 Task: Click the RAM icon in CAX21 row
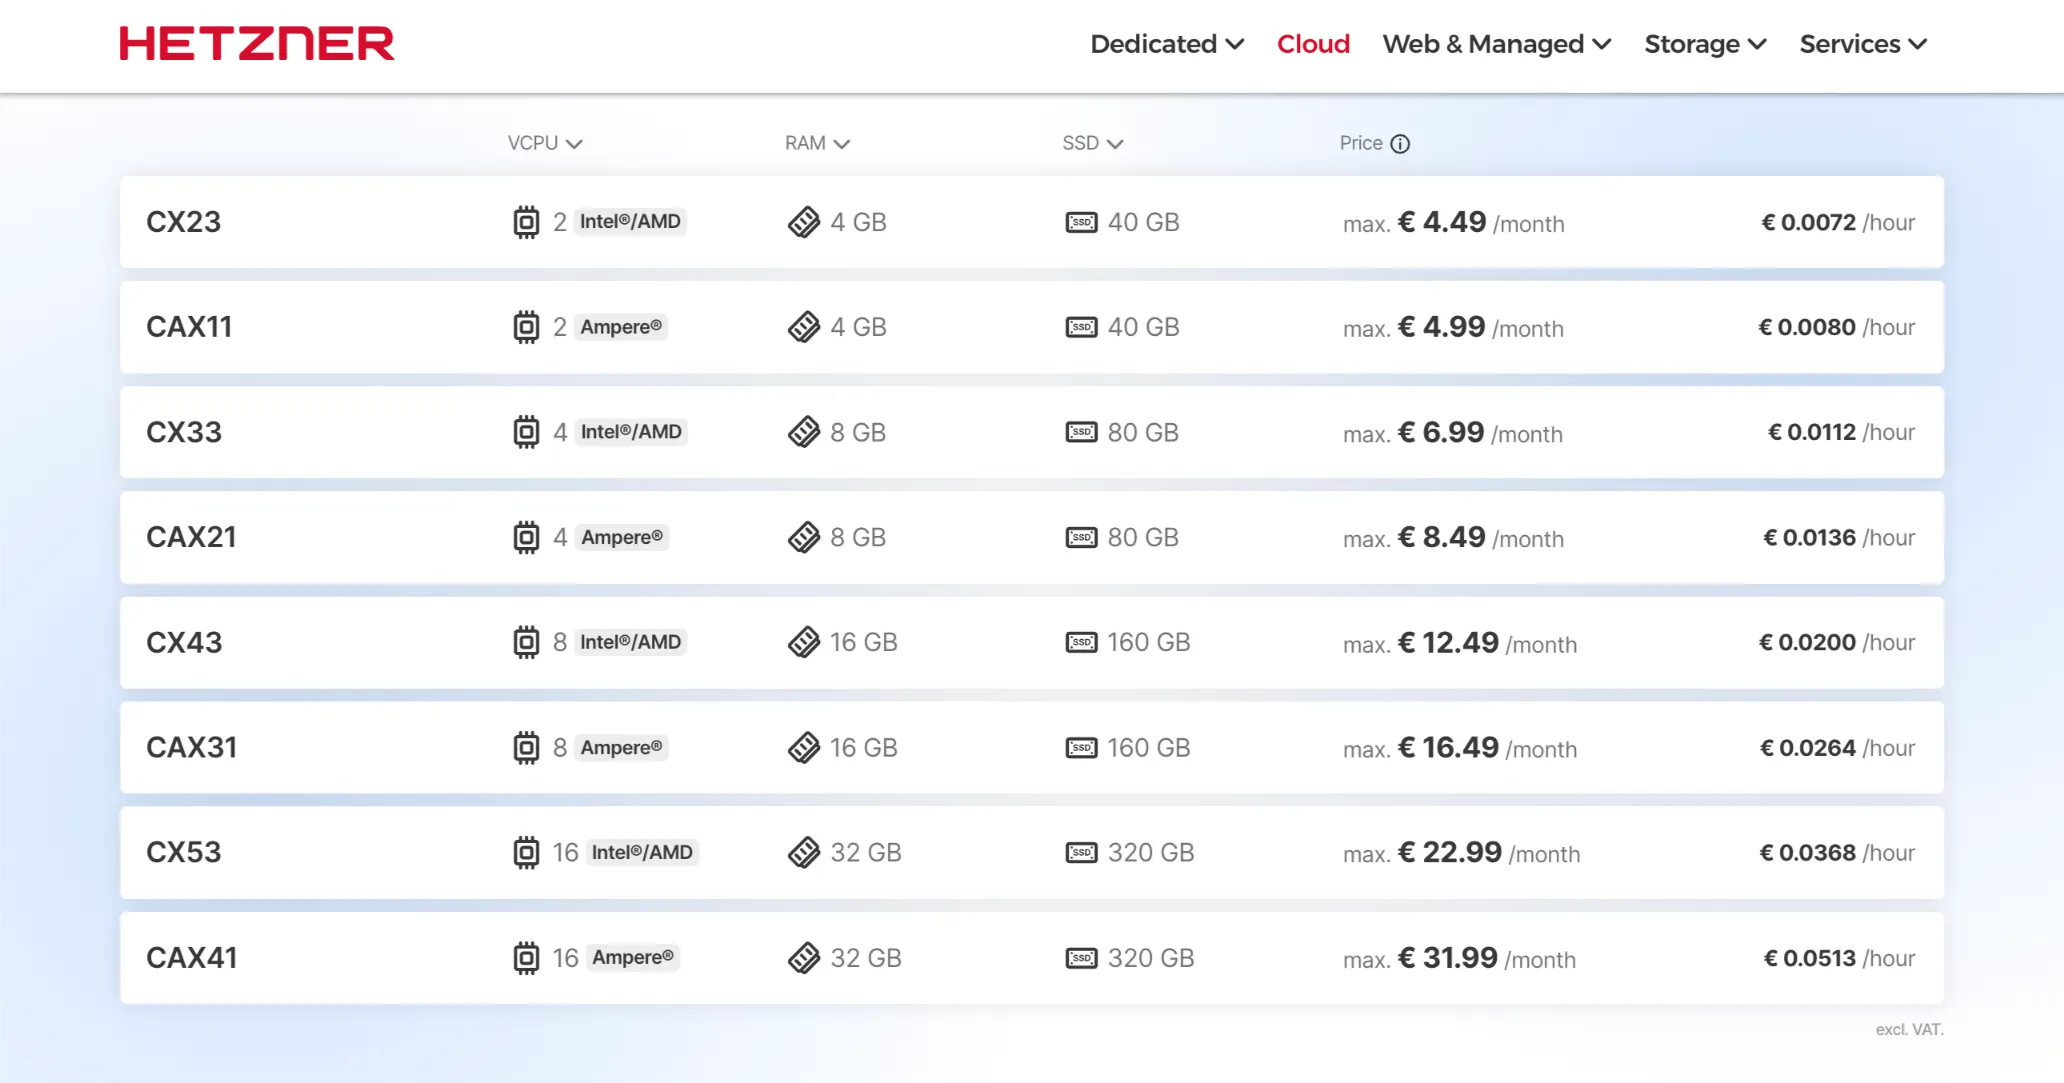[x=803, y=537]
